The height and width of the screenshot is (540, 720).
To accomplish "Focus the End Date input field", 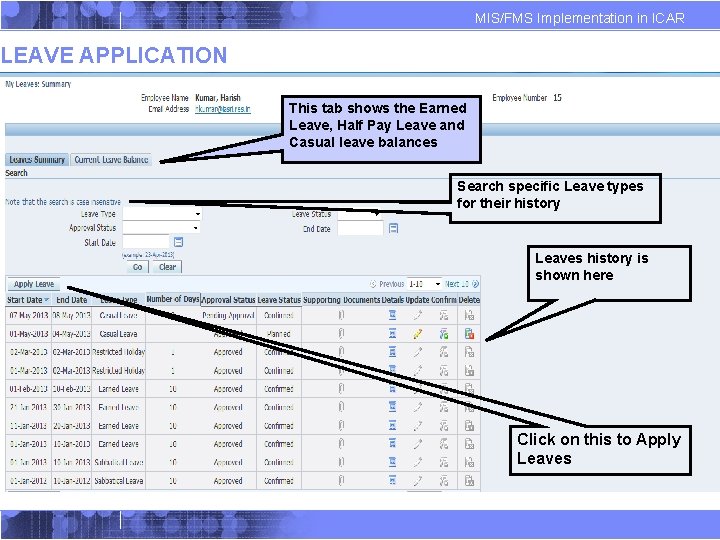I will (360, 228).
